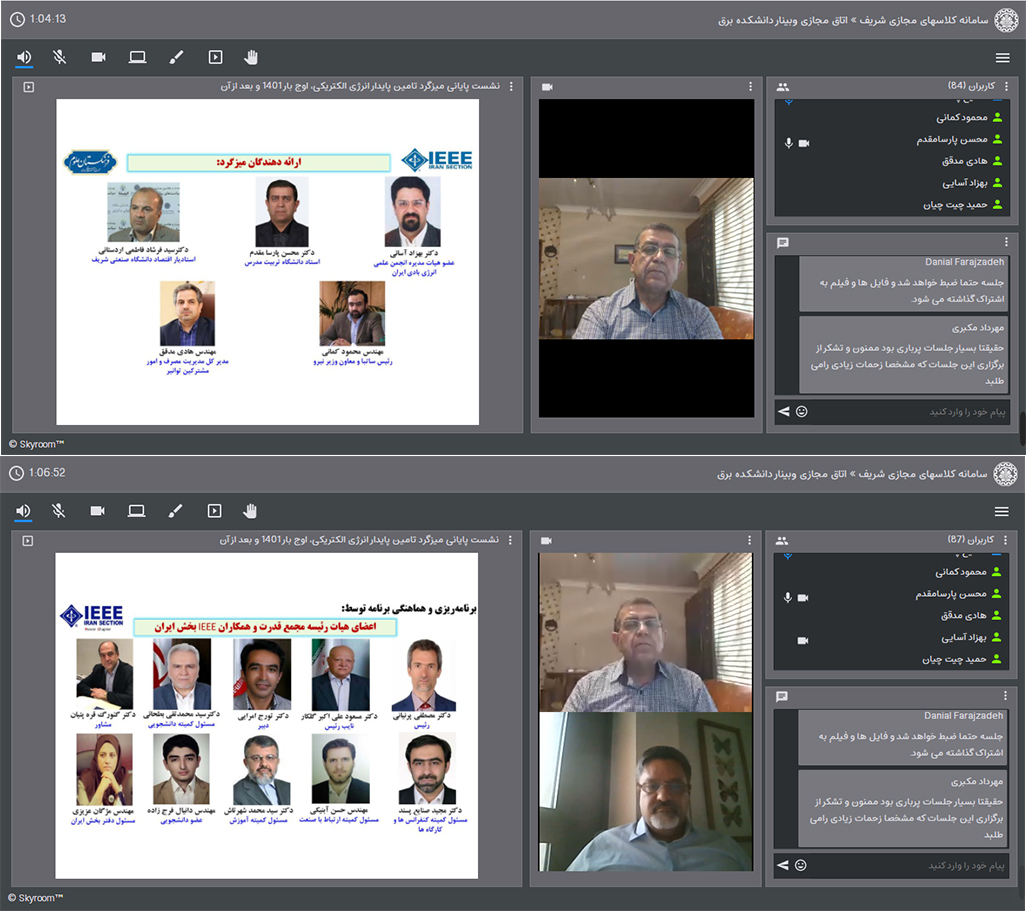Unmute the microphone in the 1:04:13 session toolbar
The width and height of the screenshot is (1026, 911).
point(60,57)
